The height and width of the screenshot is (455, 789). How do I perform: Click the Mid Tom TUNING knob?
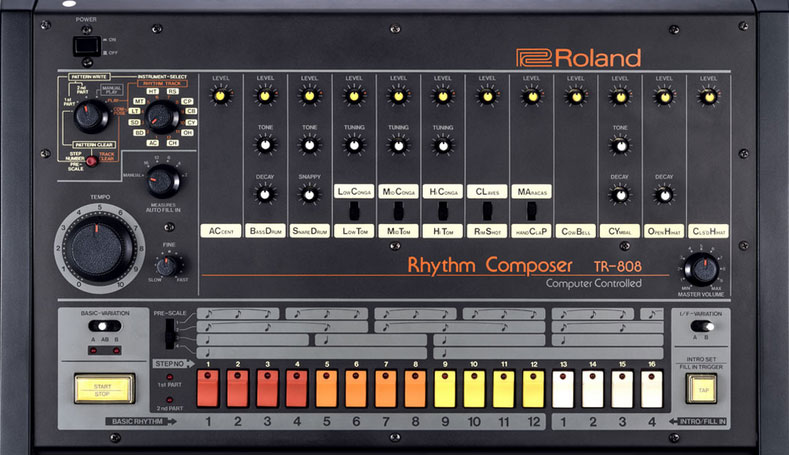point(399,145)
